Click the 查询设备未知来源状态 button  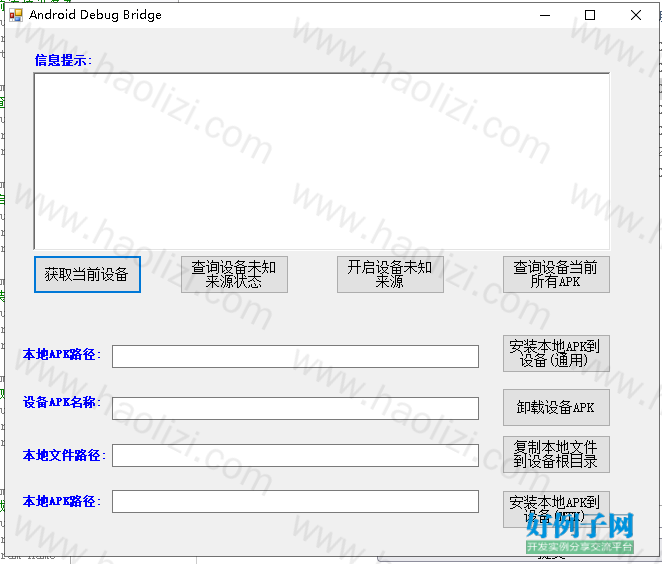[234, 274]
